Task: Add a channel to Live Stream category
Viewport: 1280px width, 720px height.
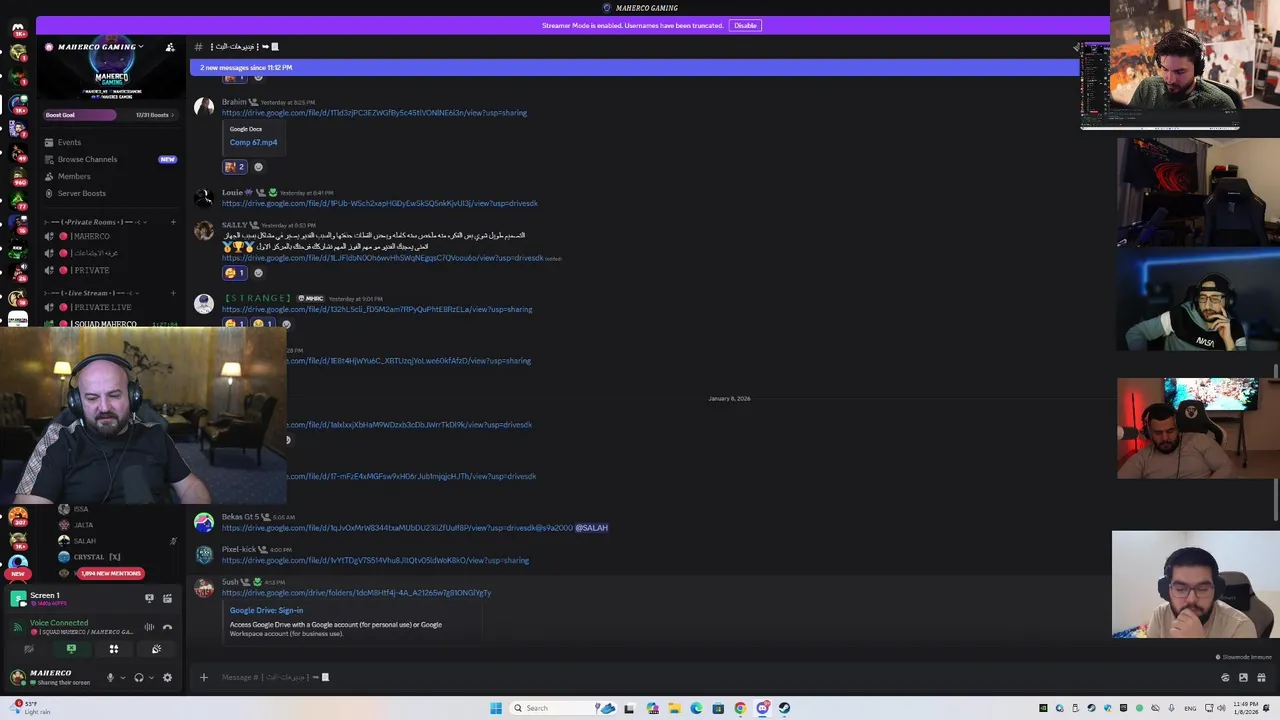Action: pos(173,293)
